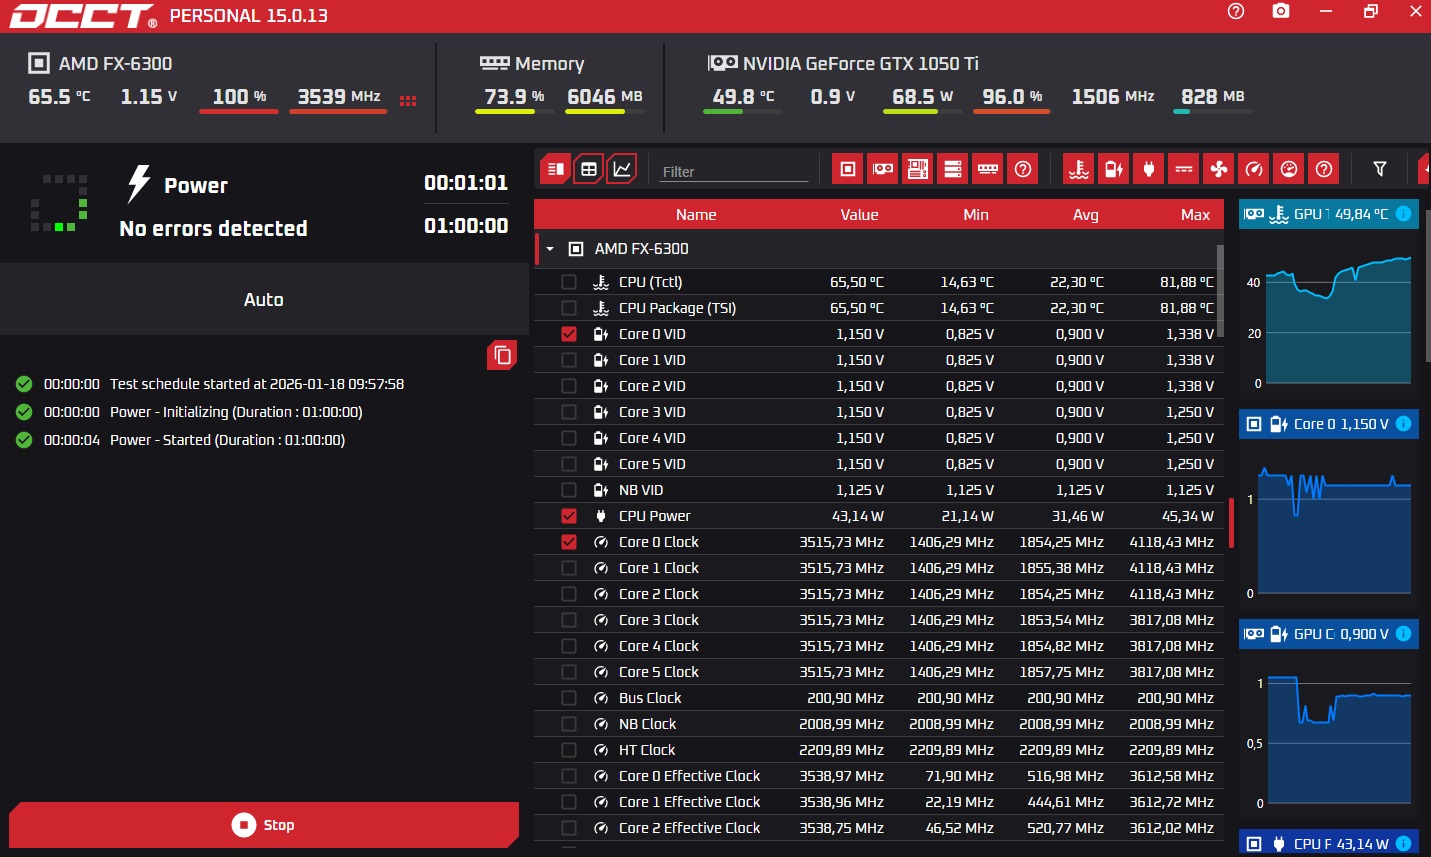Filter by clock speedometer sensor icon
This screenshot has height=857, width=1431.
[x=1254, y=169]
